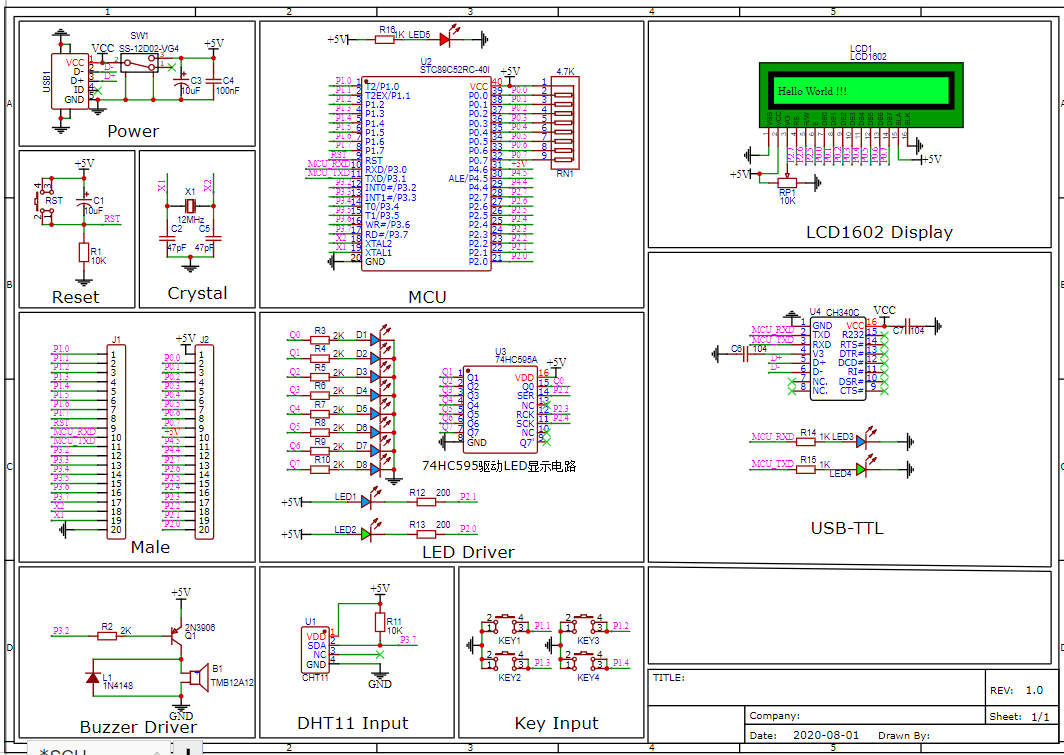Select the J1 header connector body
This screenshot has height=755, width=1064.
[116, 442]
